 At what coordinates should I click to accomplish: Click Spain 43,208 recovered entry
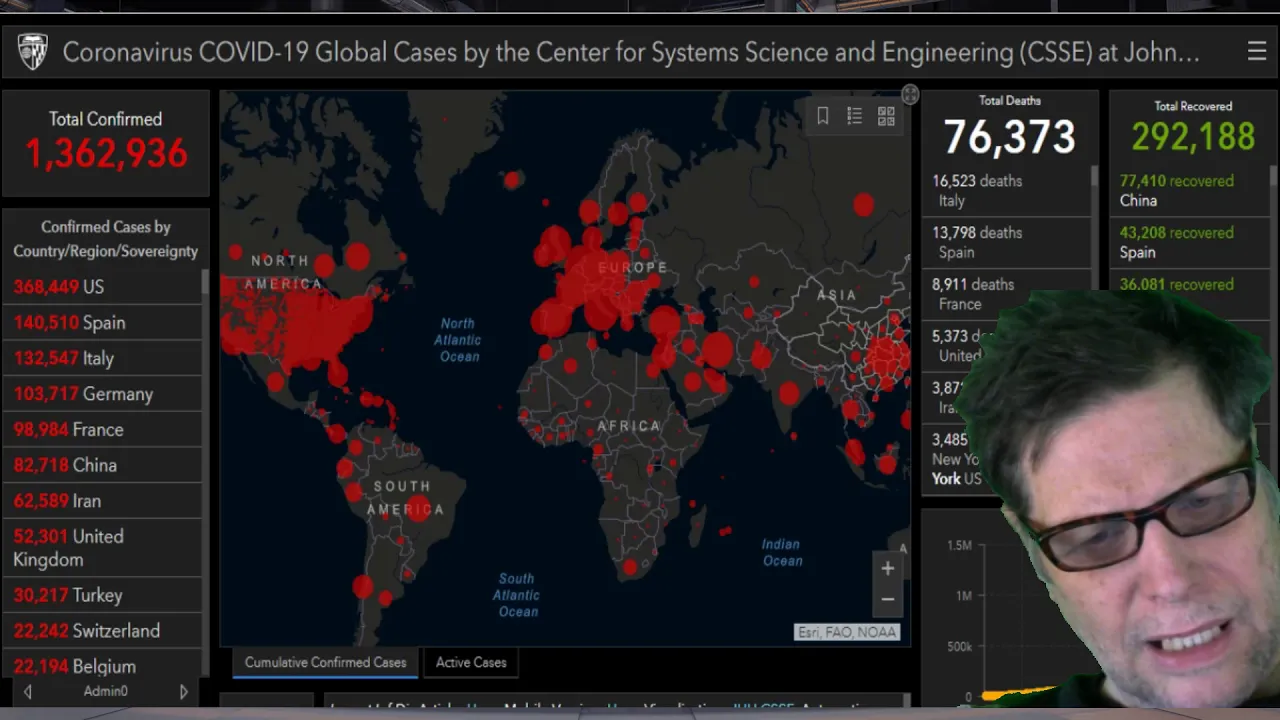tap(1190, 242)
